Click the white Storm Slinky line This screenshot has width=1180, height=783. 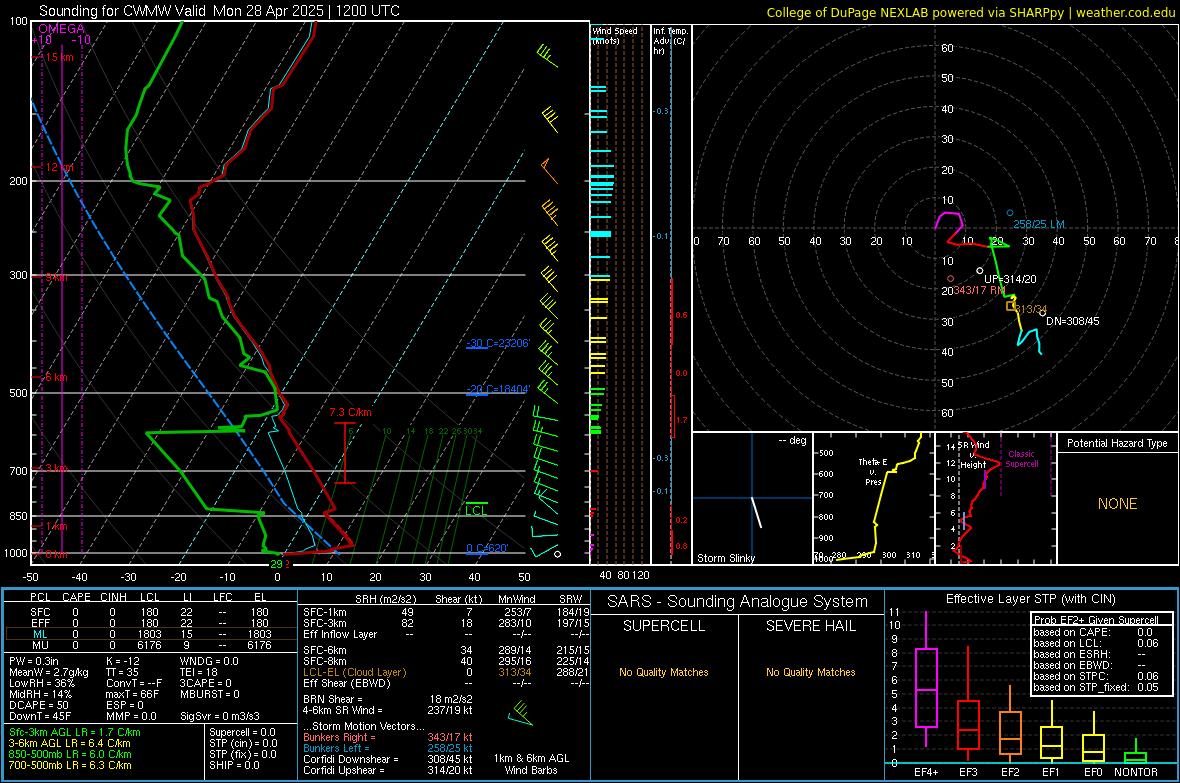coord(756,512)
